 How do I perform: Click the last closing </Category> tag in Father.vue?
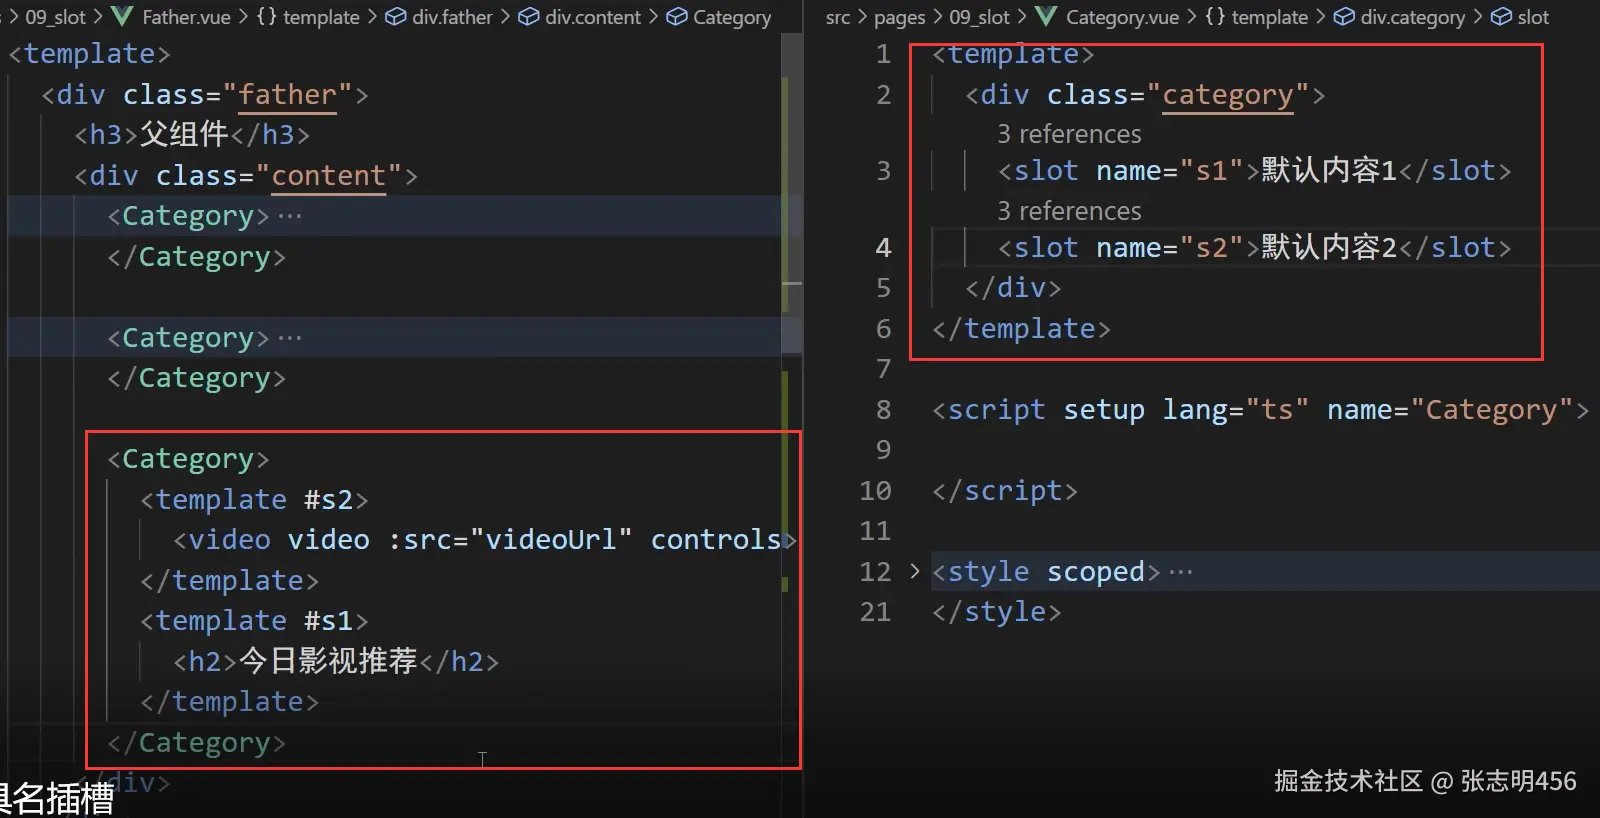pos(197,743)
